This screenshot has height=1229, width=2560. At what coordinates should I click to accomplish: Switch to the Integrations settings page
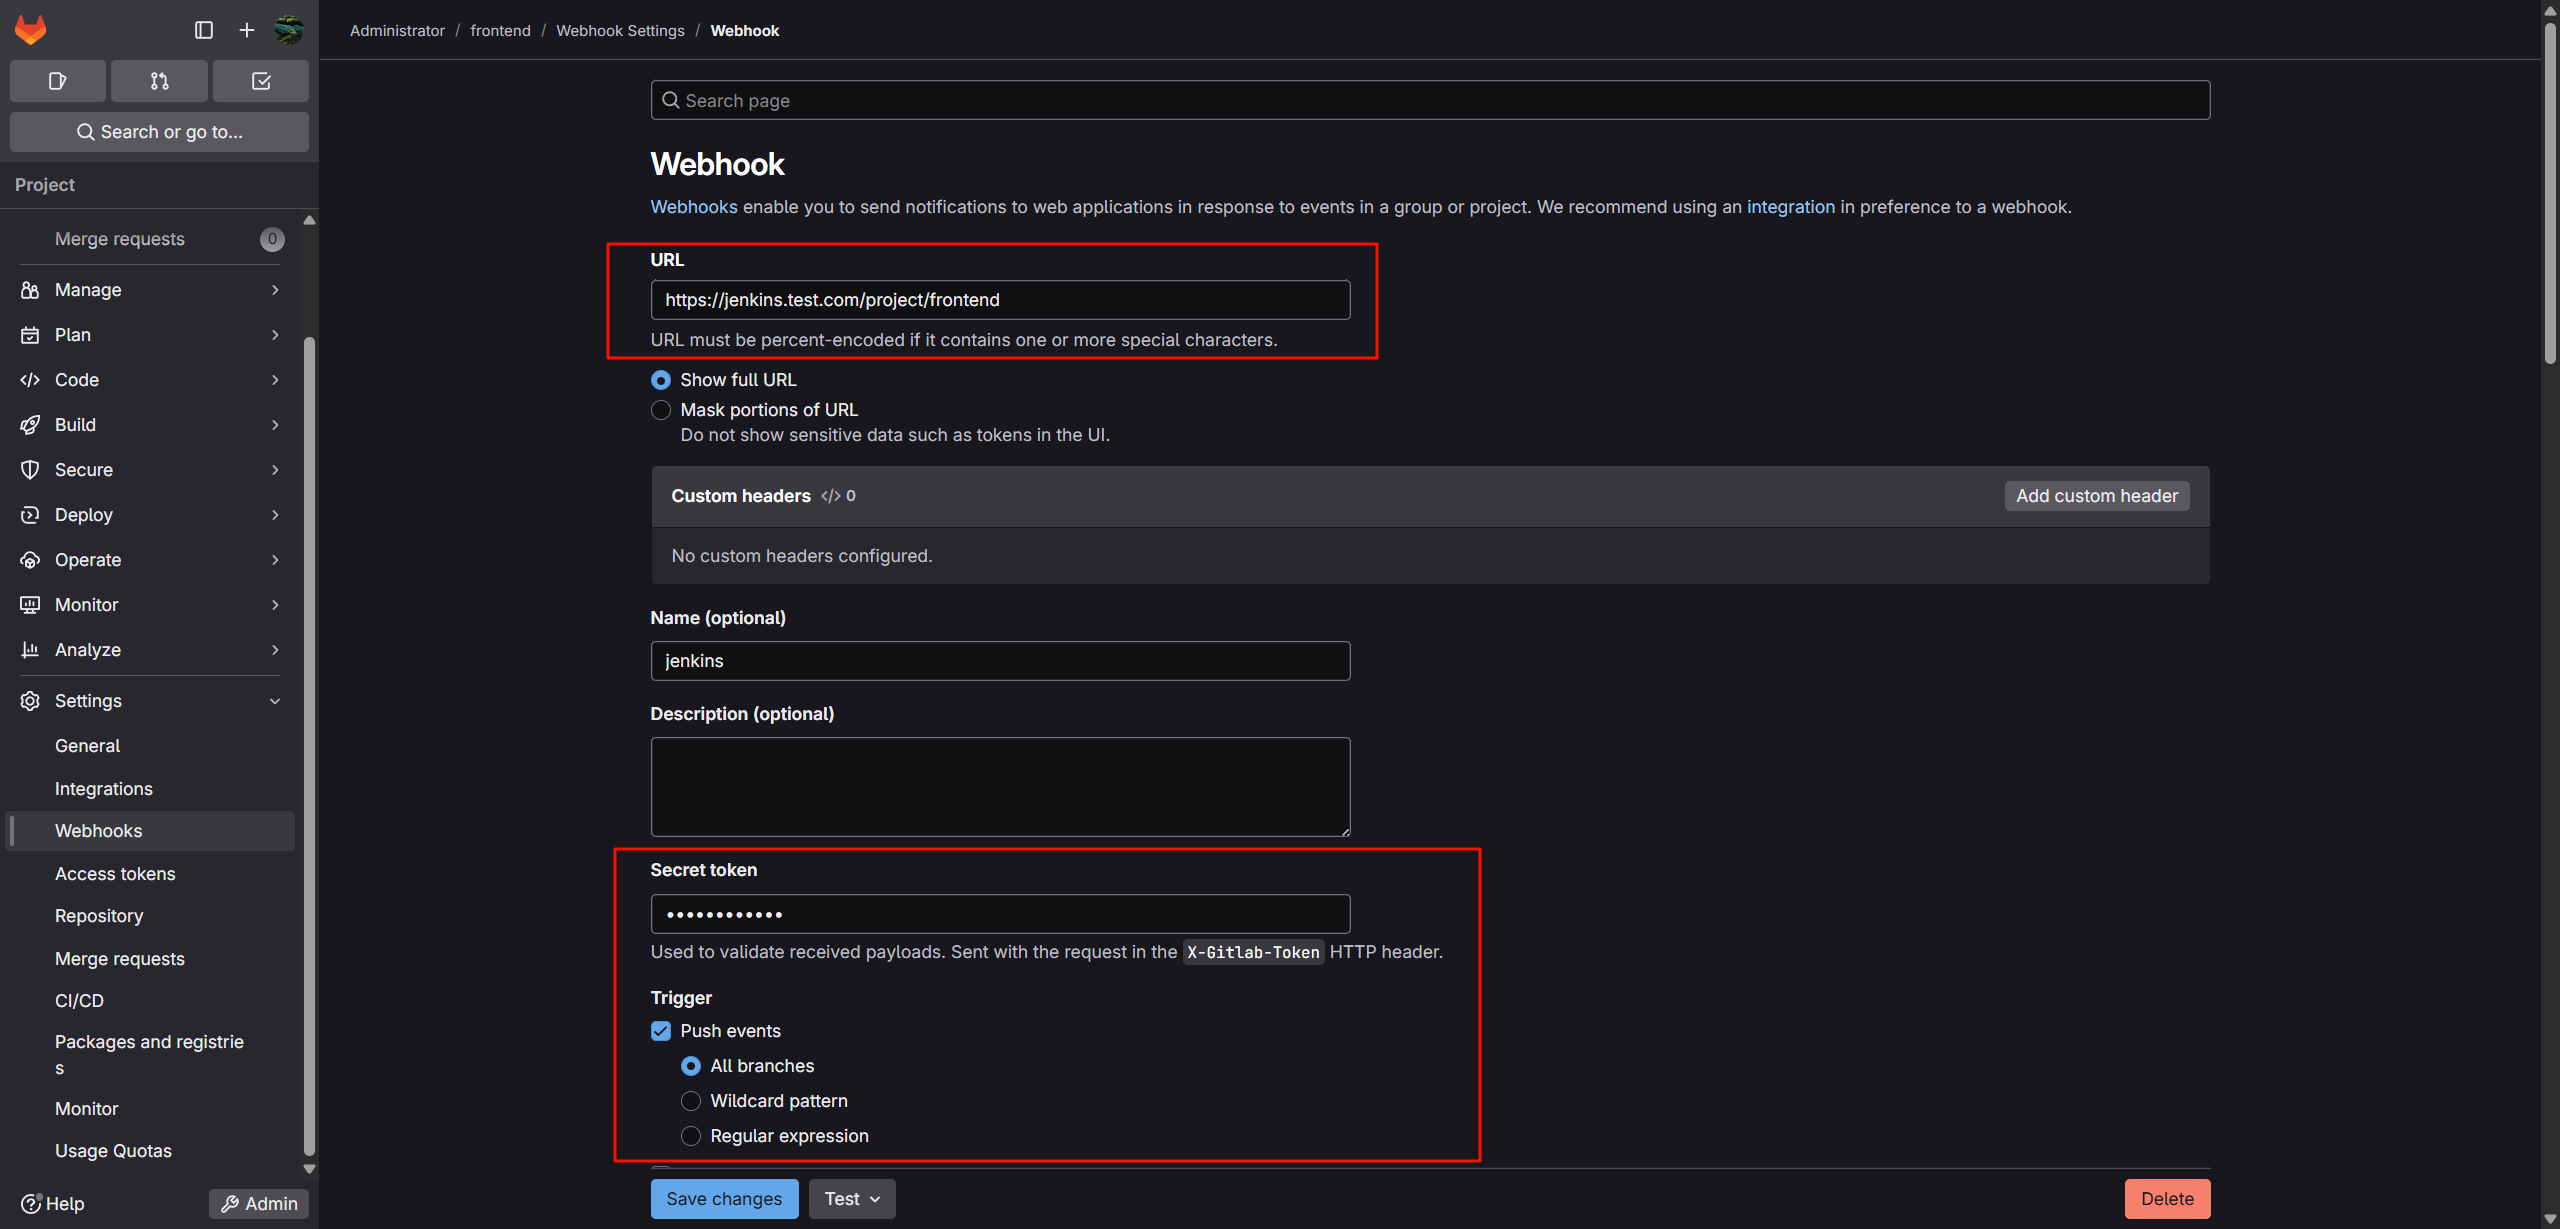[x=103, y=788]
